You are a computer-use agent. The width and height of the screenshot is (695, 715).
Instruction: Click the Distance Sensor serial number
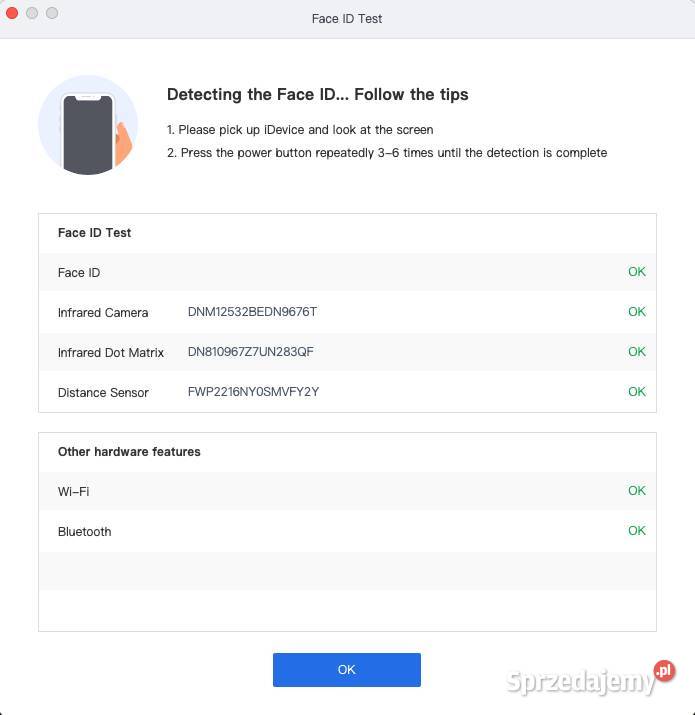(253, 392)
